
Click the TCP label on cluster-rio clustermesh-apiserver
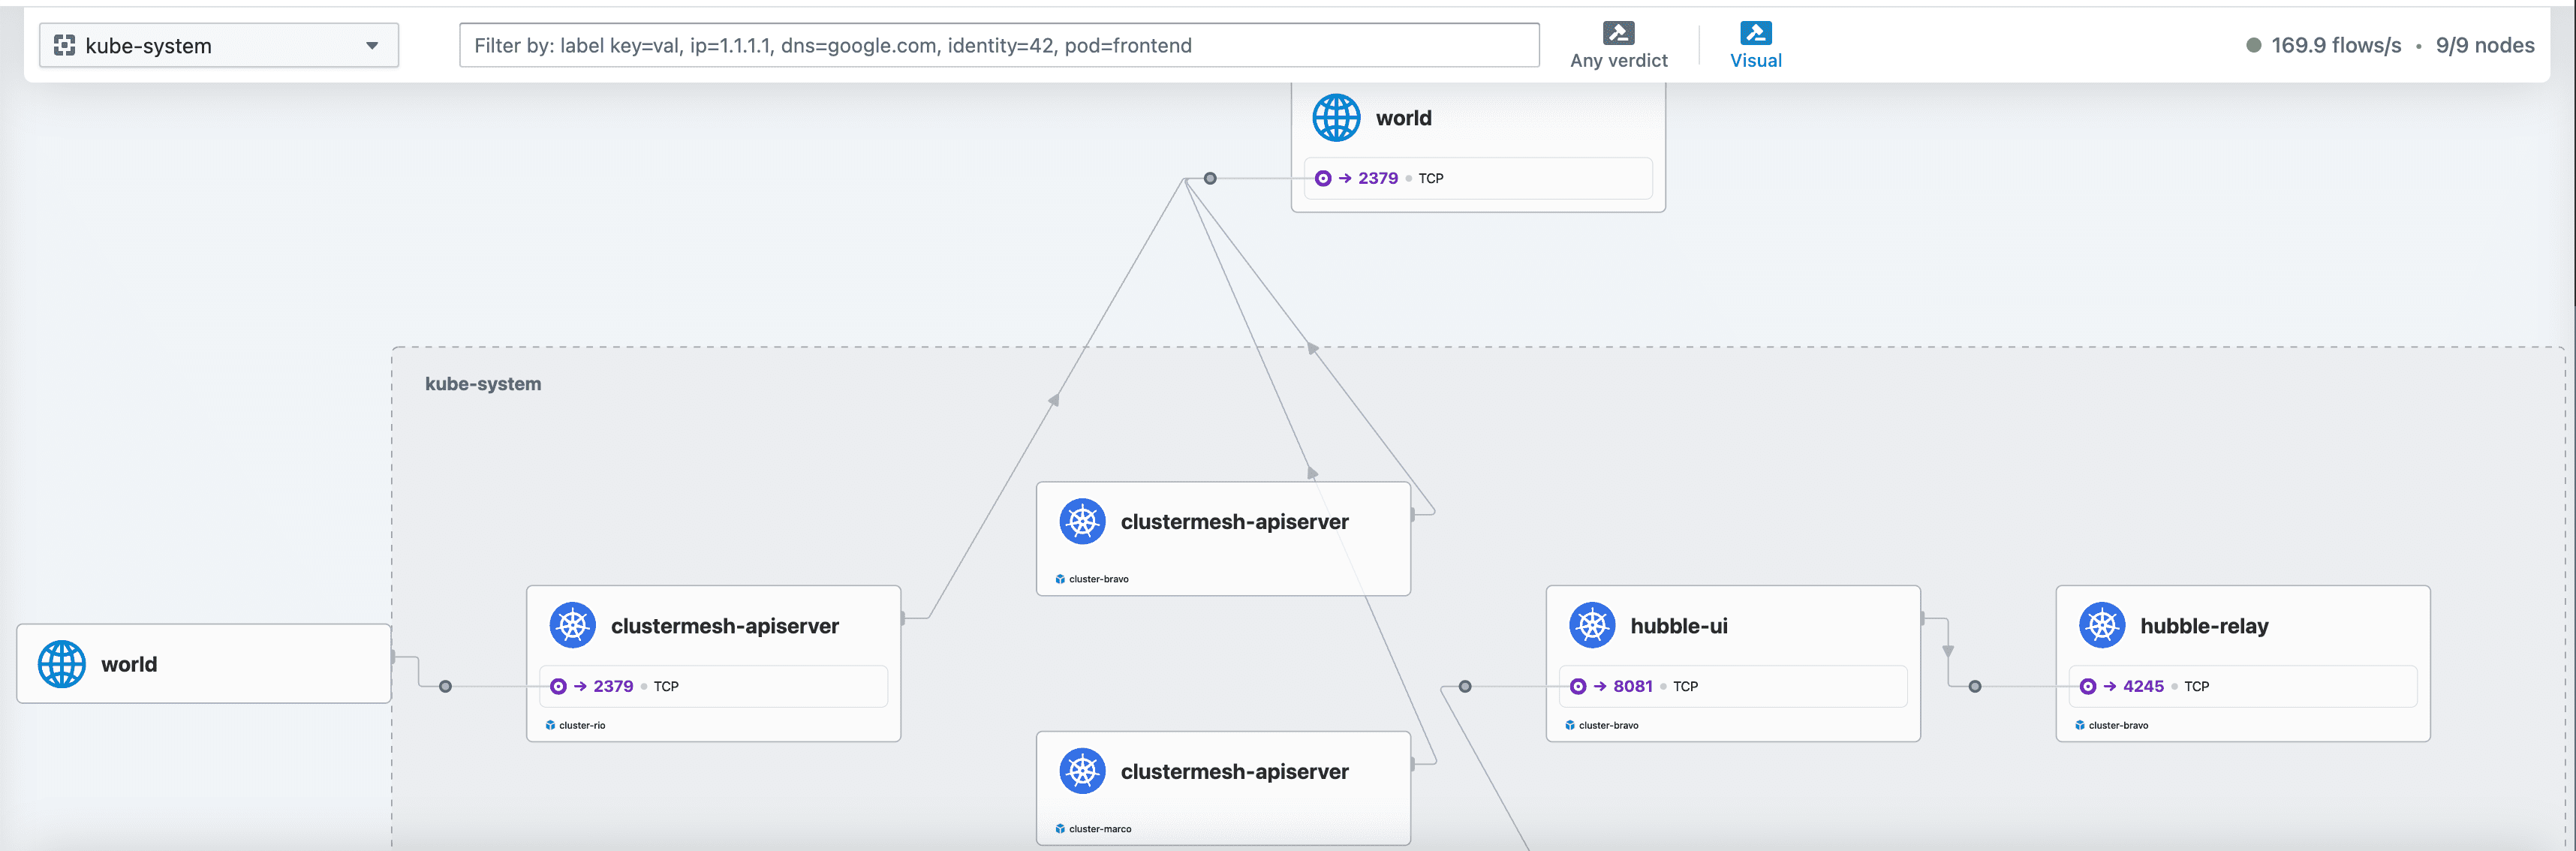(x=666, y=686)
